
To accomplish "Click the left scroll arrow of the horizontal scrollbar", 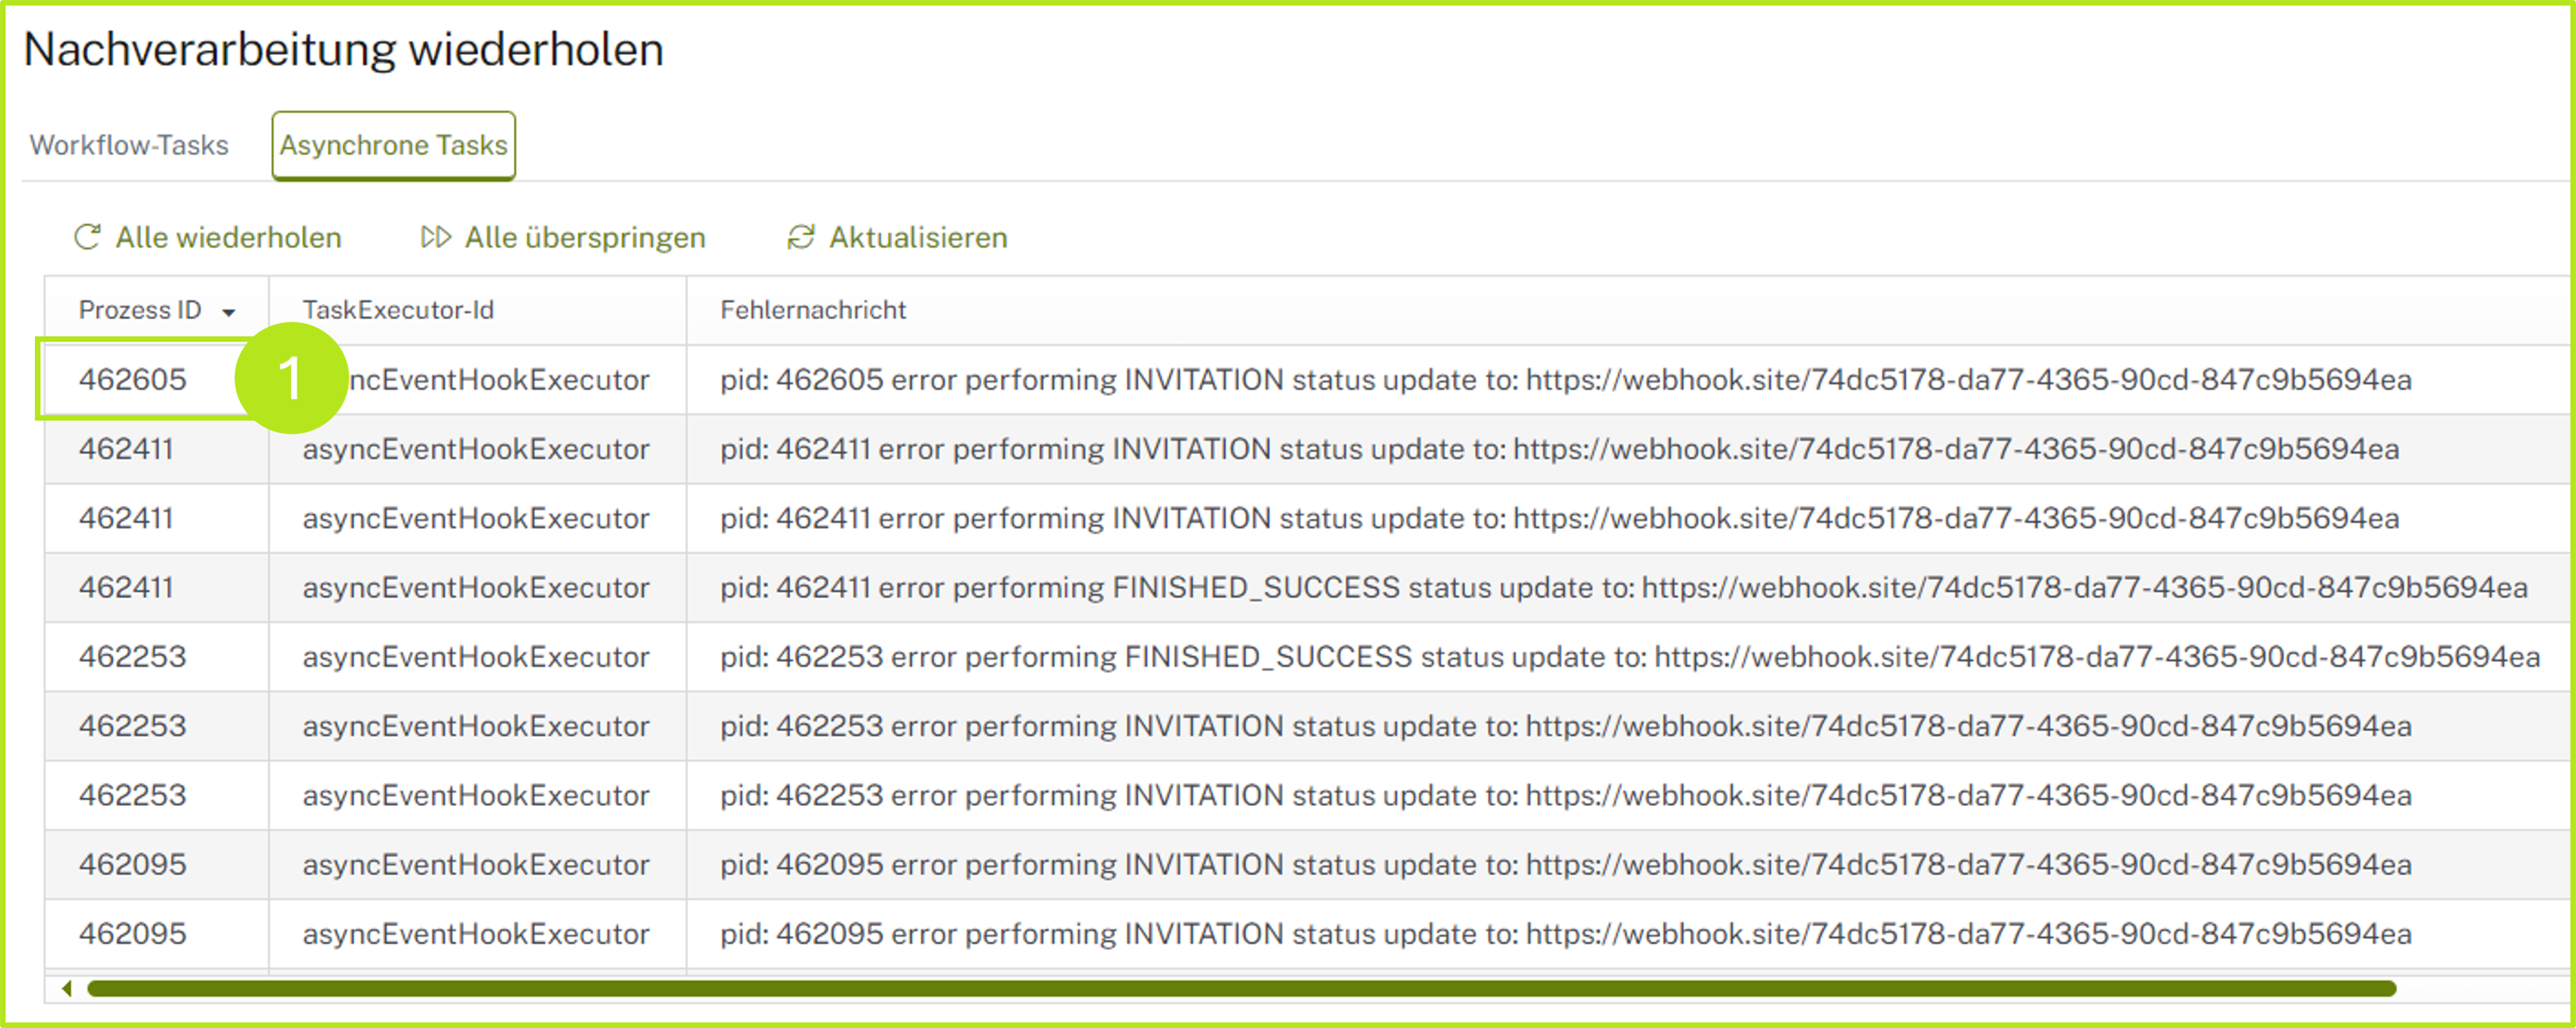I will pyautogui.click(x=65, y=988).
